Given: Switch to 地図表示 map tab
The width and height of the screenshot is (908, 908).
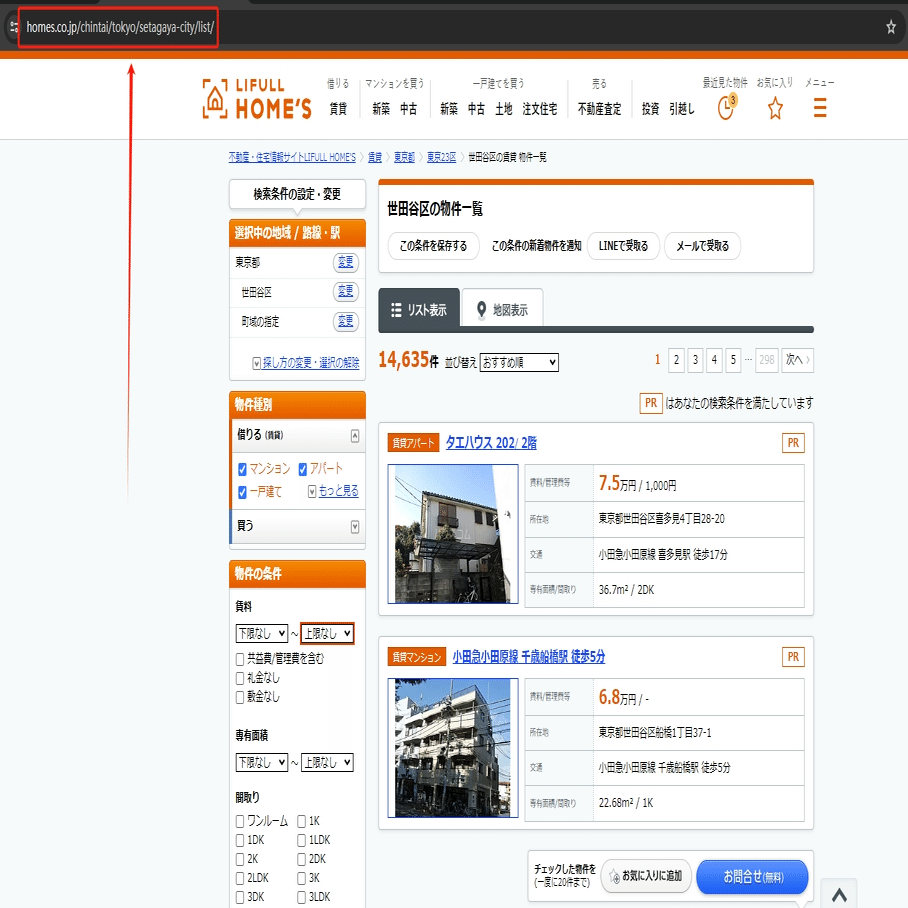Looking at the screenshot, I should coord(502,309).
